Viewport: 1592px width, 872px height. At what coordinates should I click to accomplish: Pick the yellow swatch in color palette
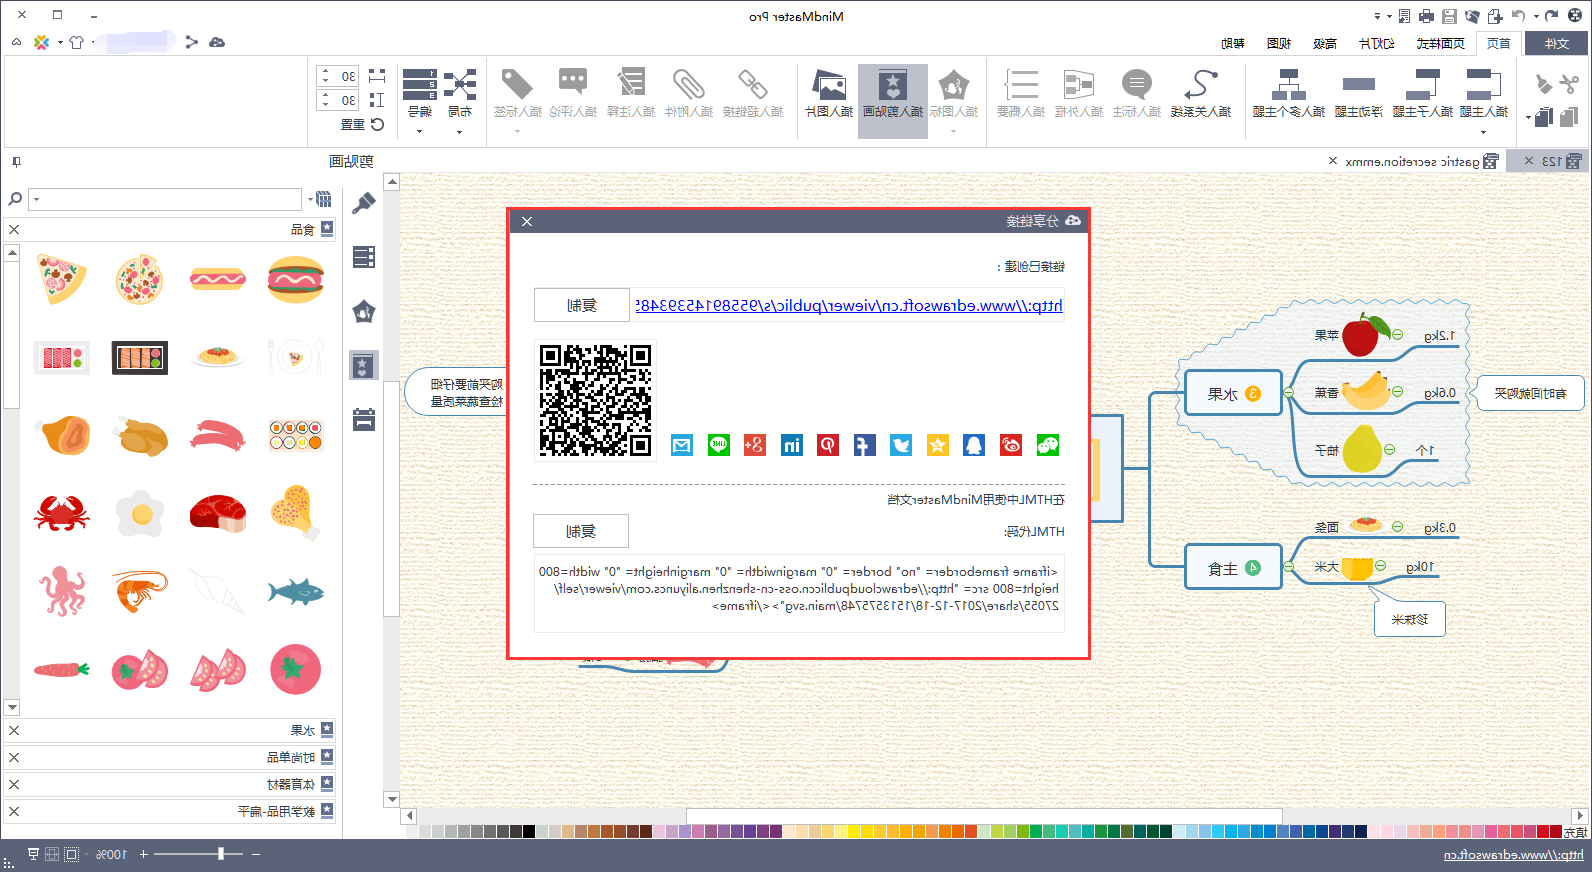coord(854,832)
